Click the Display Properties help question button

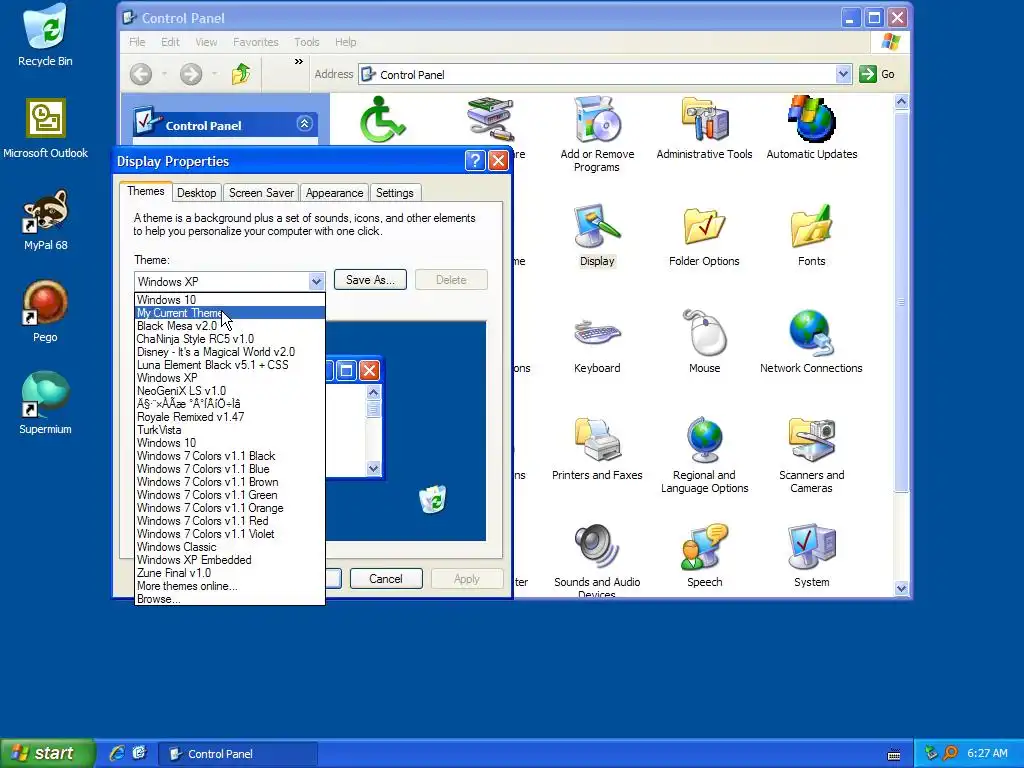coord(475,161)
